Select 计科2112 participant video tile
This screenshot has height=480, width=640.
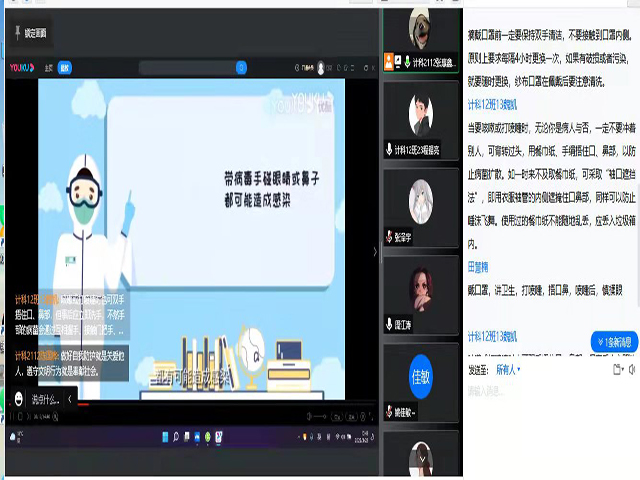(x=421, y=40)
